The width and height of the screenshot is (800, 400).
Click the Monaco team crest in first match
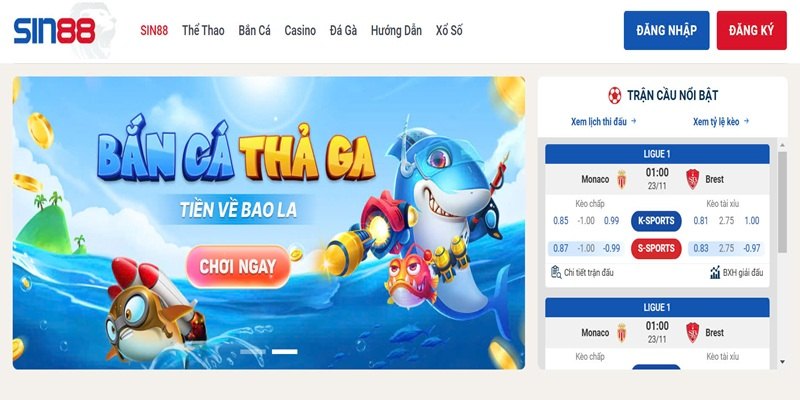coord(621,180)
